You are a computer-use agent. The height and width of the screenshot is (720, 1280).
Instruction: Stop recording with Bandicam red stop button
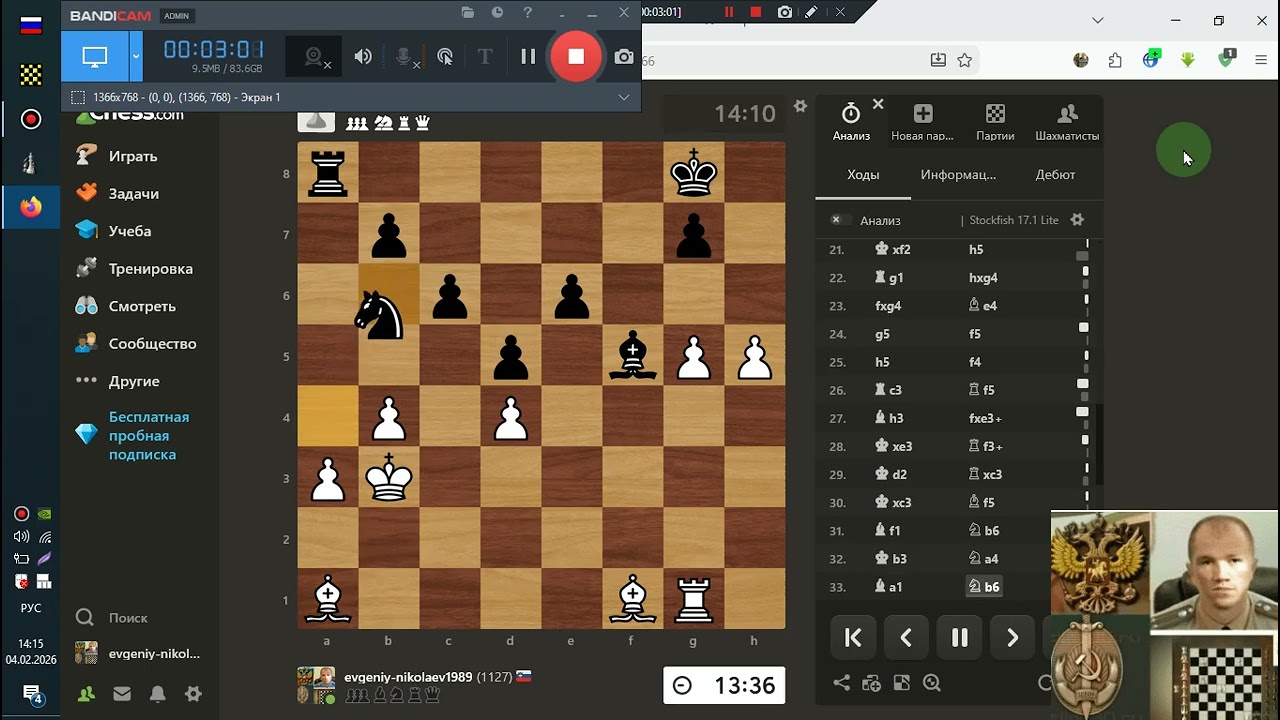tap(576, 57)
